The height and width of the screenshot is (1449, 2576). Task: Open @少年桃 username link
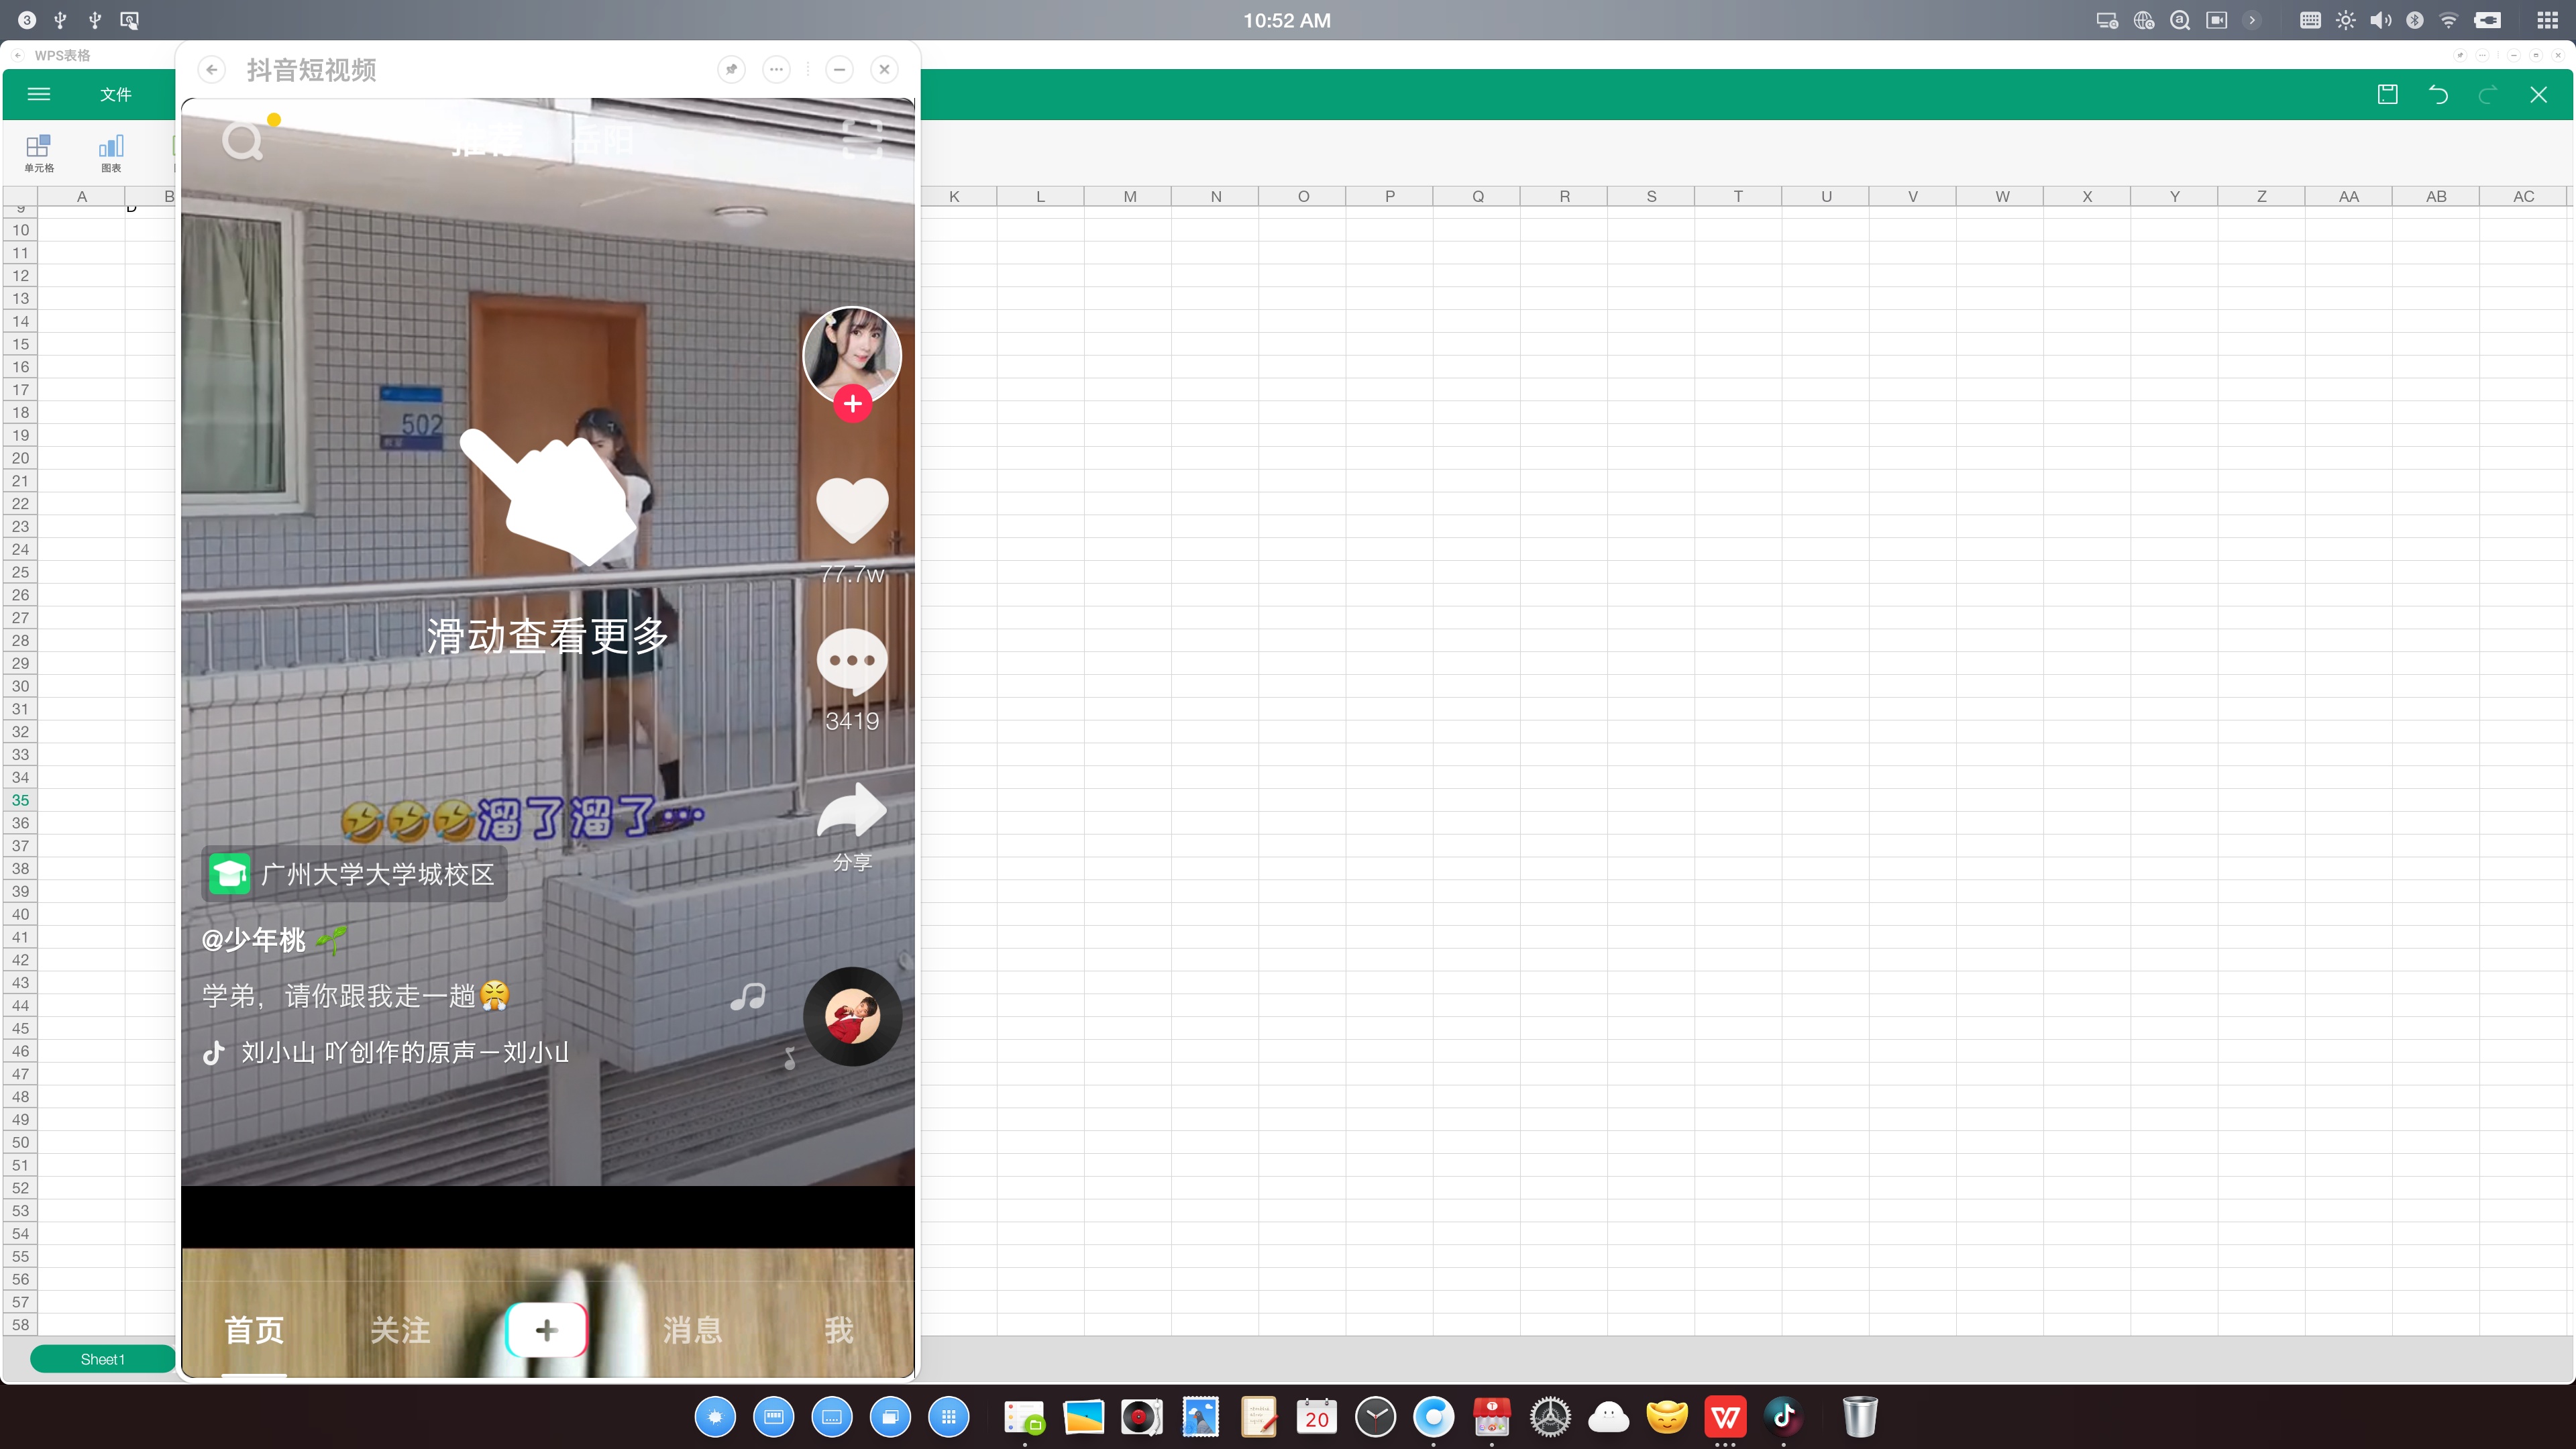(x=254, y=940)
